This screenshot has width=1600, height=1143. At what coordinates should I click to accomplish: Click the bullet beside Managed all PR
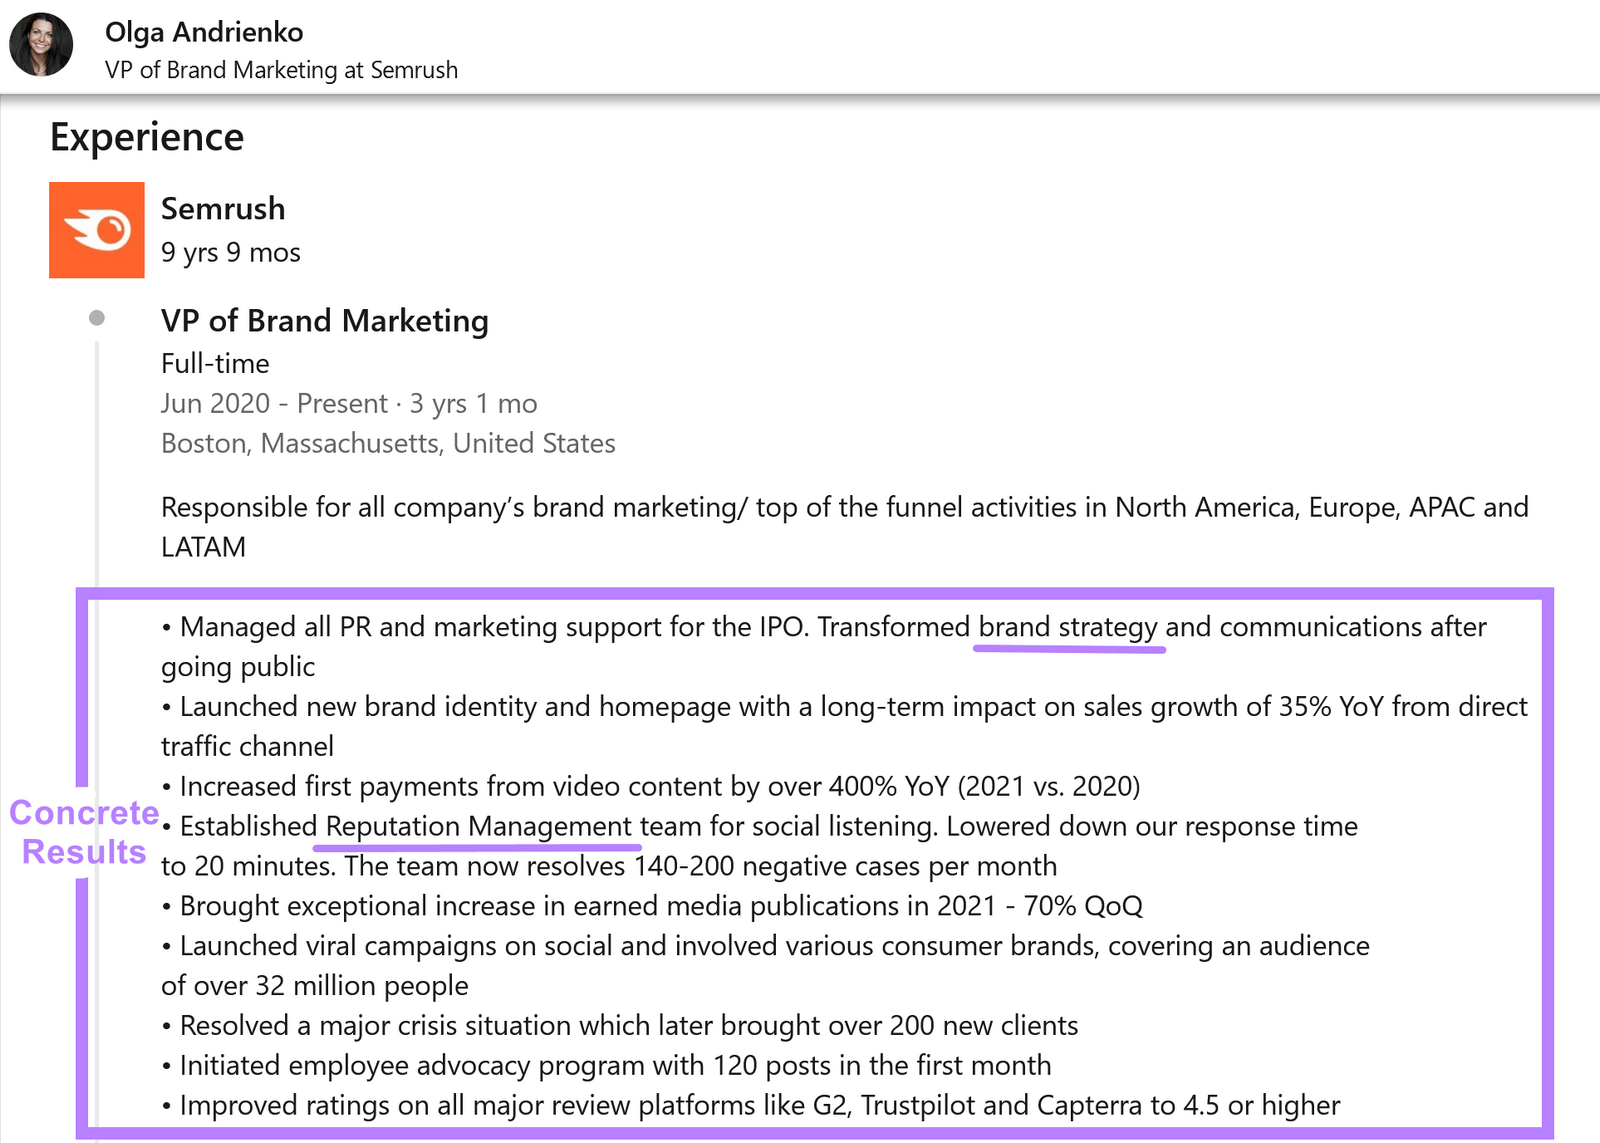pos(166,627)
